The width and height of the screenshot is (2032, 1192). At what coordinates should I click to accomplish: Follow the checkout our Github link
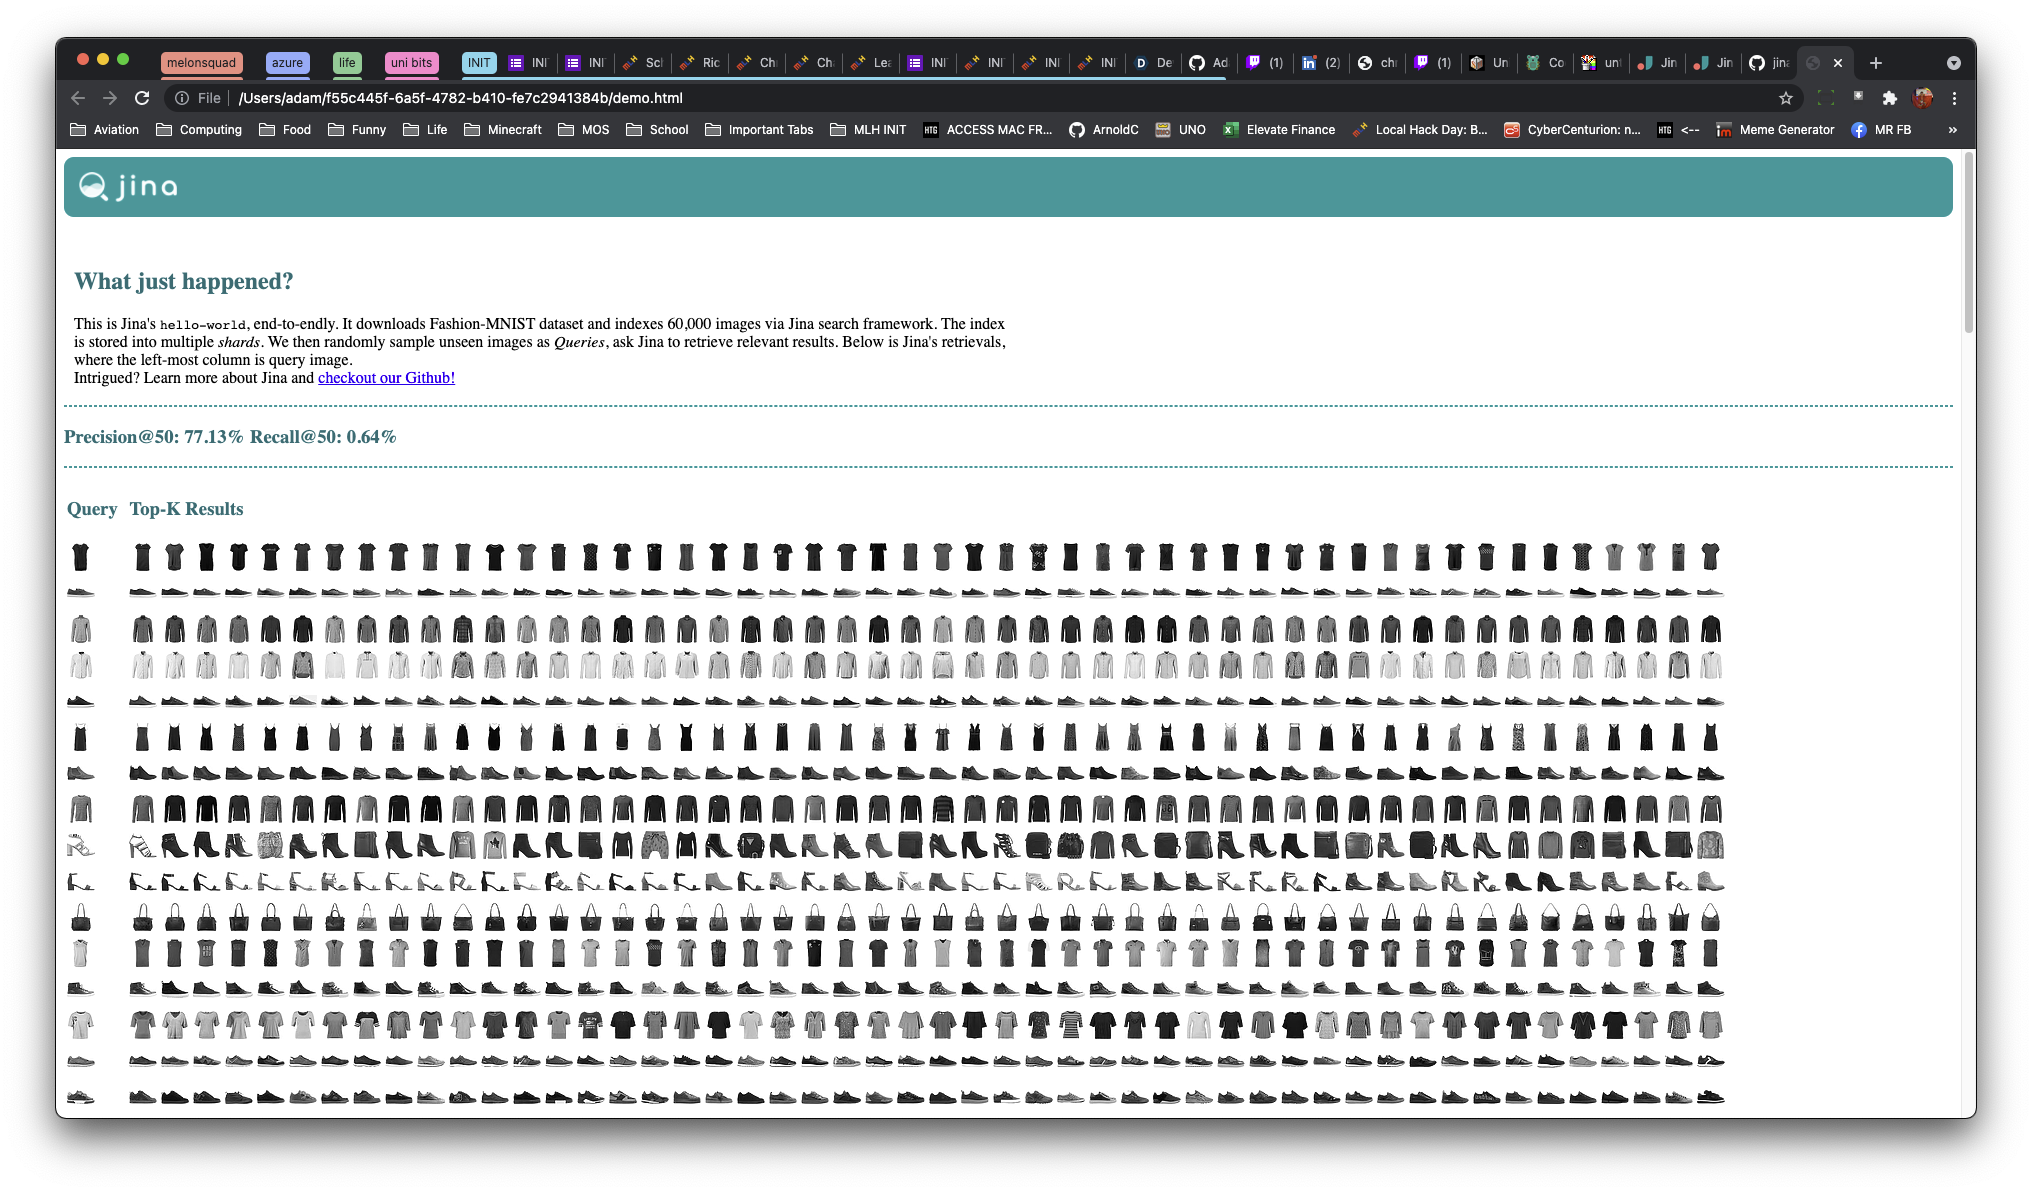386,378
